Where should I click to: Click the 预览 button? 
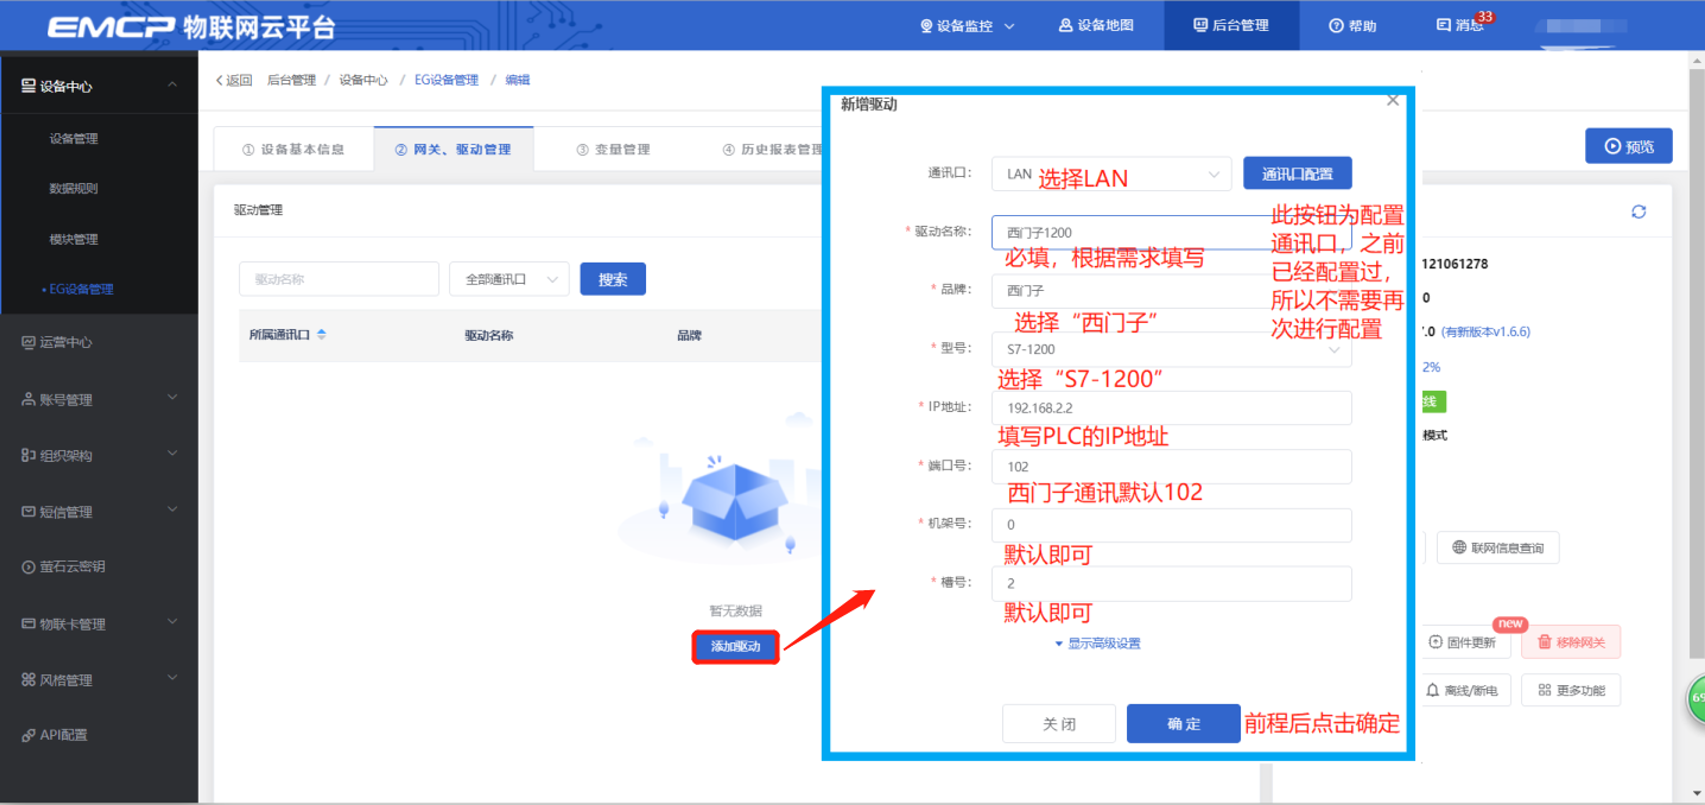(x=1628, y=146)
